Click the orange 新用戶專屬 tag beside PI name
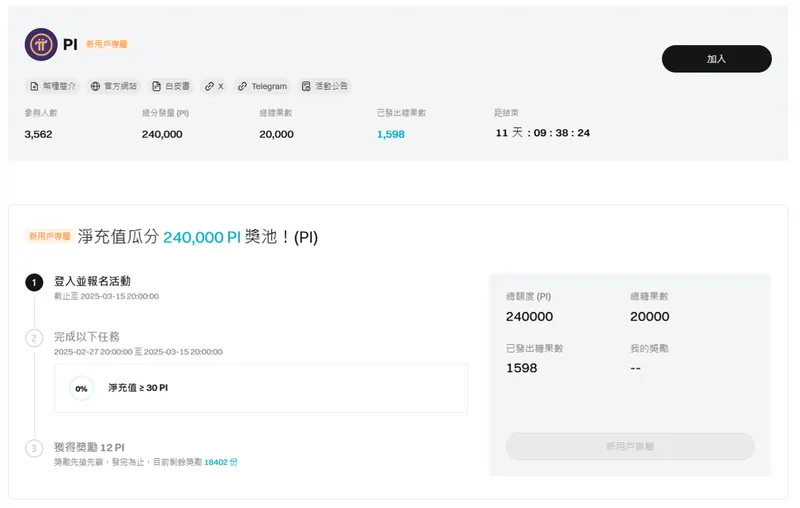 point(106,44)
